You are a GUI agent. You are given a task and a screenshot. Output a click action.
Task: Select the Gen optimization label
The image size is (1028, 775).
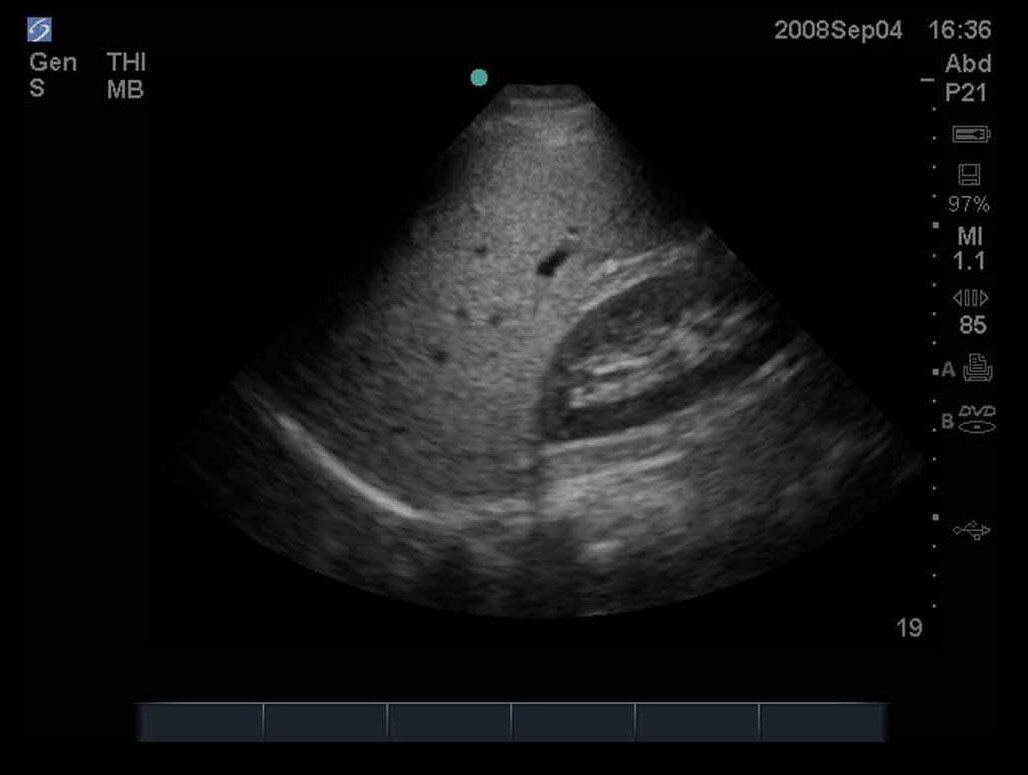coord(52,62)
